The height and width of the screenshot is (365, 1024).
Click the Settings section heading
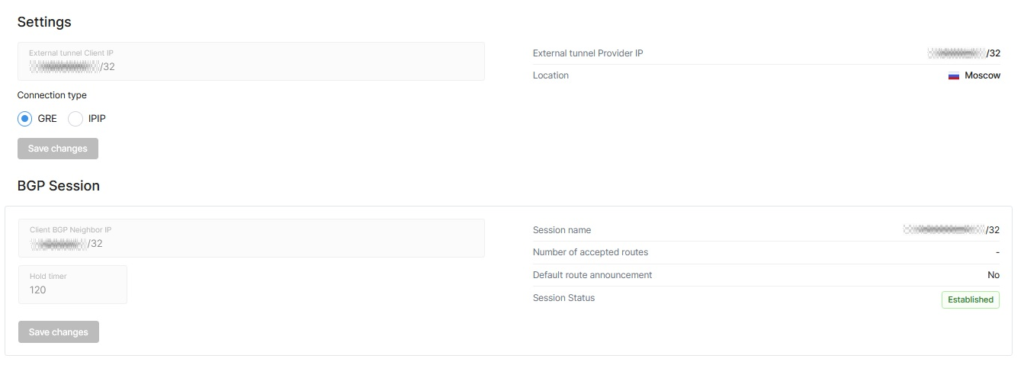(44, 22)
